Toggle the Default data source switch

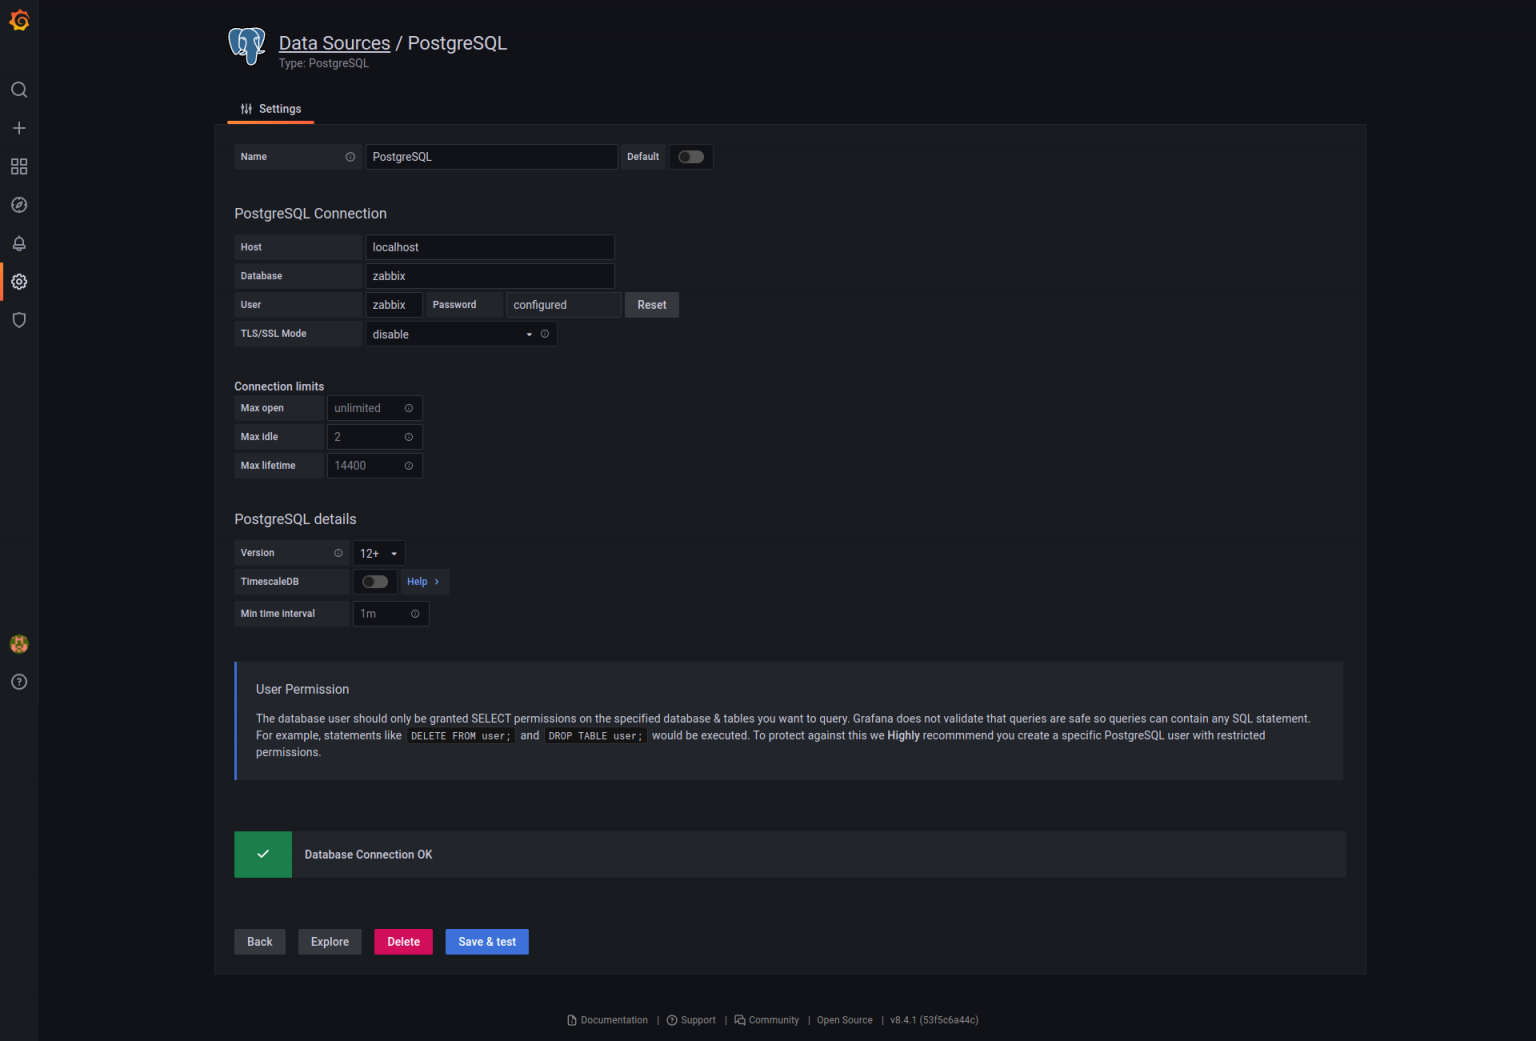pos(691,157)
